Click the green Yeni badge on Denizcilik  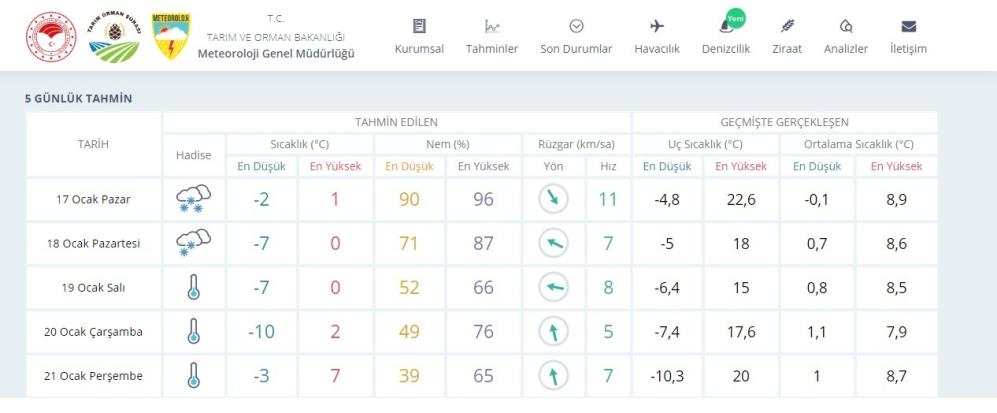point(734,18)
